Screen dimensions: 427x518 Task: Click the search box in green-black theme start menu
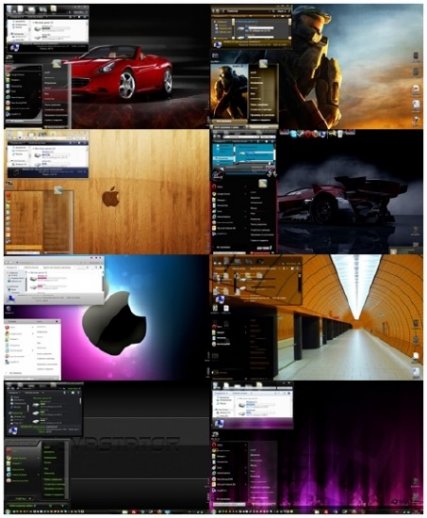[x=21, y=505]
